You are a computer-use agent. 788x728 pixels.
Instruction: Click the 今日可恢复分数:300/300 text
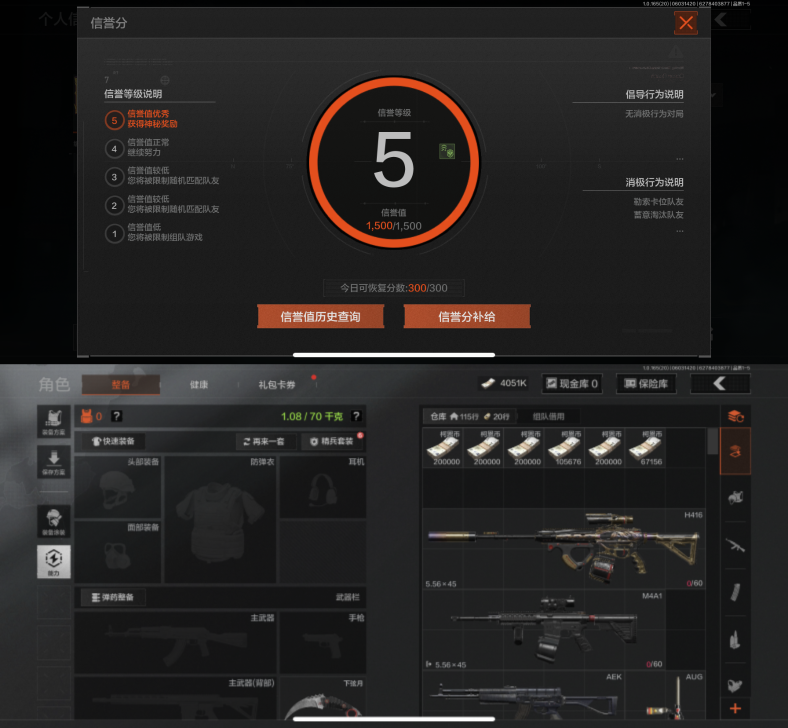393,288
